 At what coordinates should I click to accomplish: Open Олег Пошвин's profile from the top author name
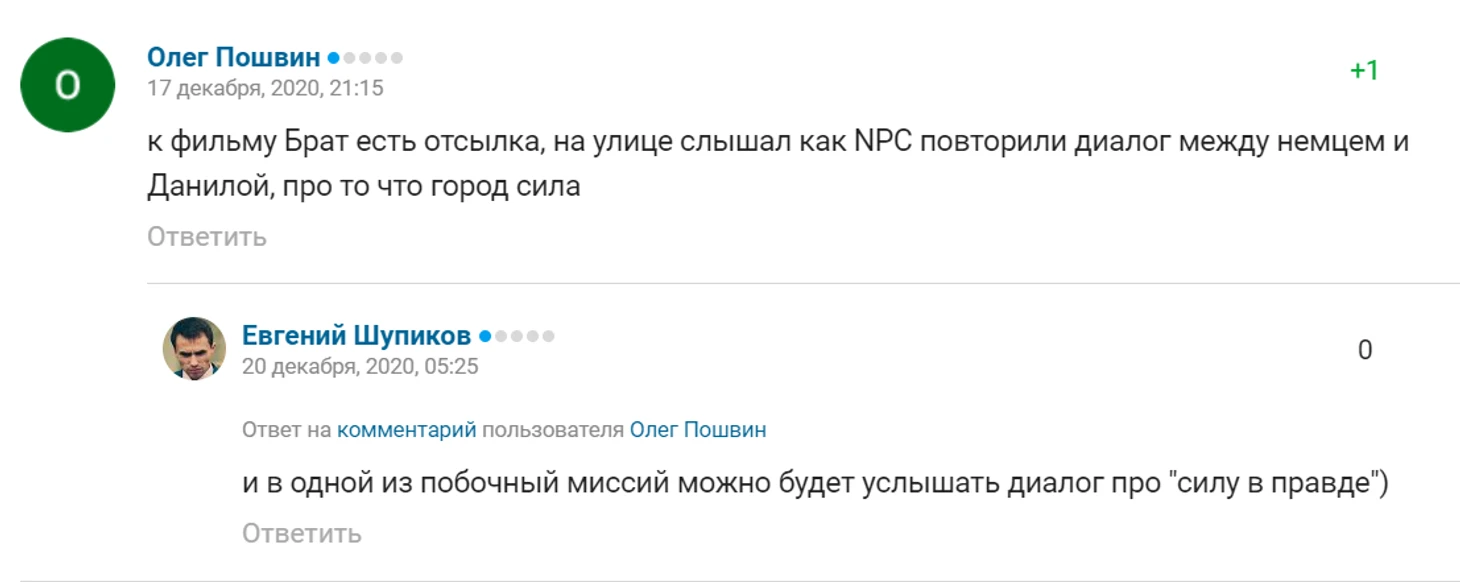click(x=234, y=58)
